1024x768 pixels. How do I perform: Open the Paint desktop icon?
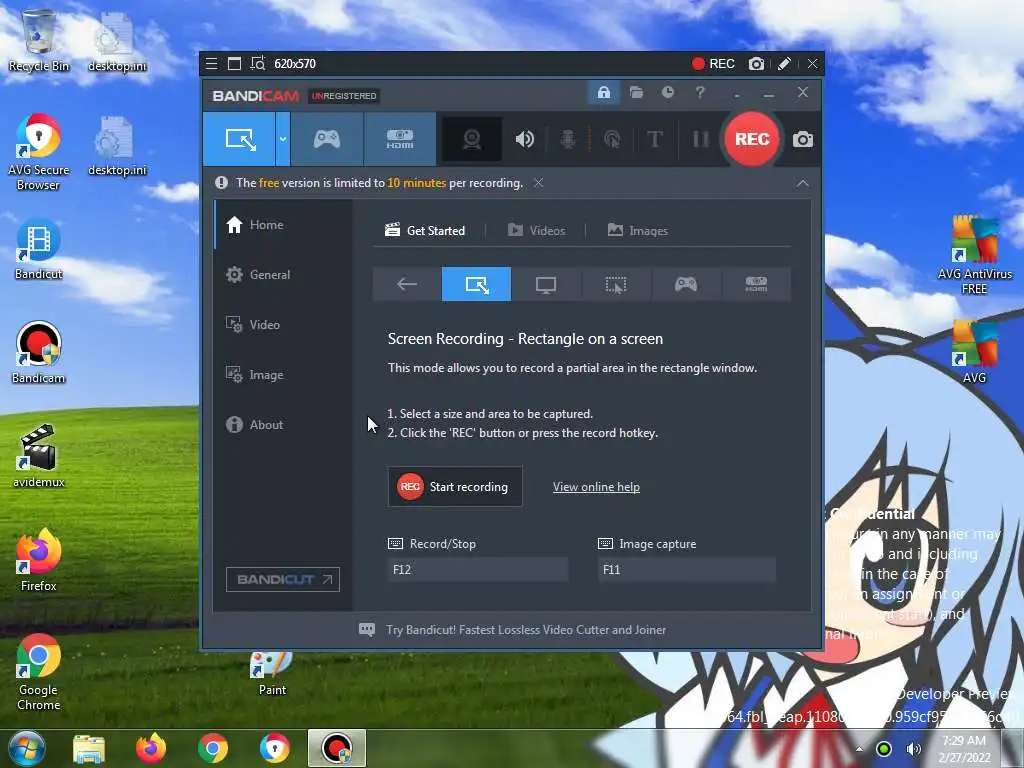272,673
